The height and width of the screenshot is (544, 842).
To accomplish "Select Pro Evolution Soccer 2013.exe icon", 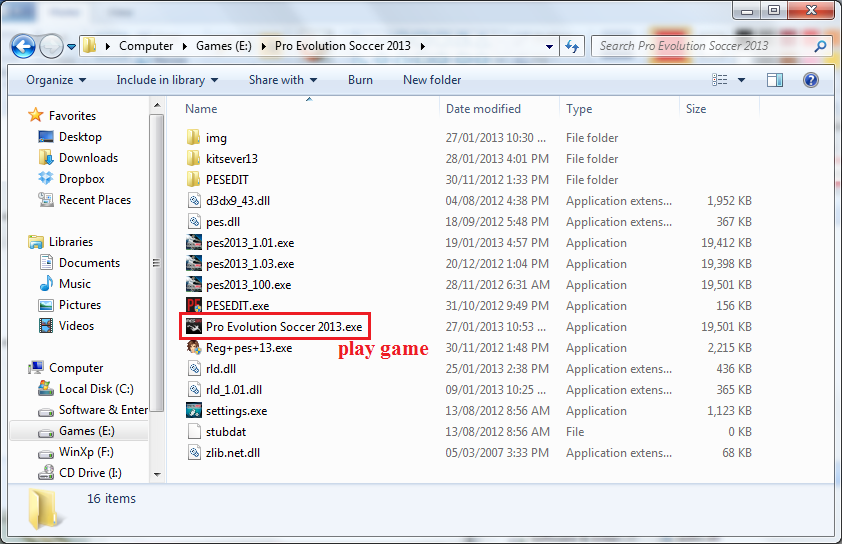I will pyautogui.click(x=194, y=326).
